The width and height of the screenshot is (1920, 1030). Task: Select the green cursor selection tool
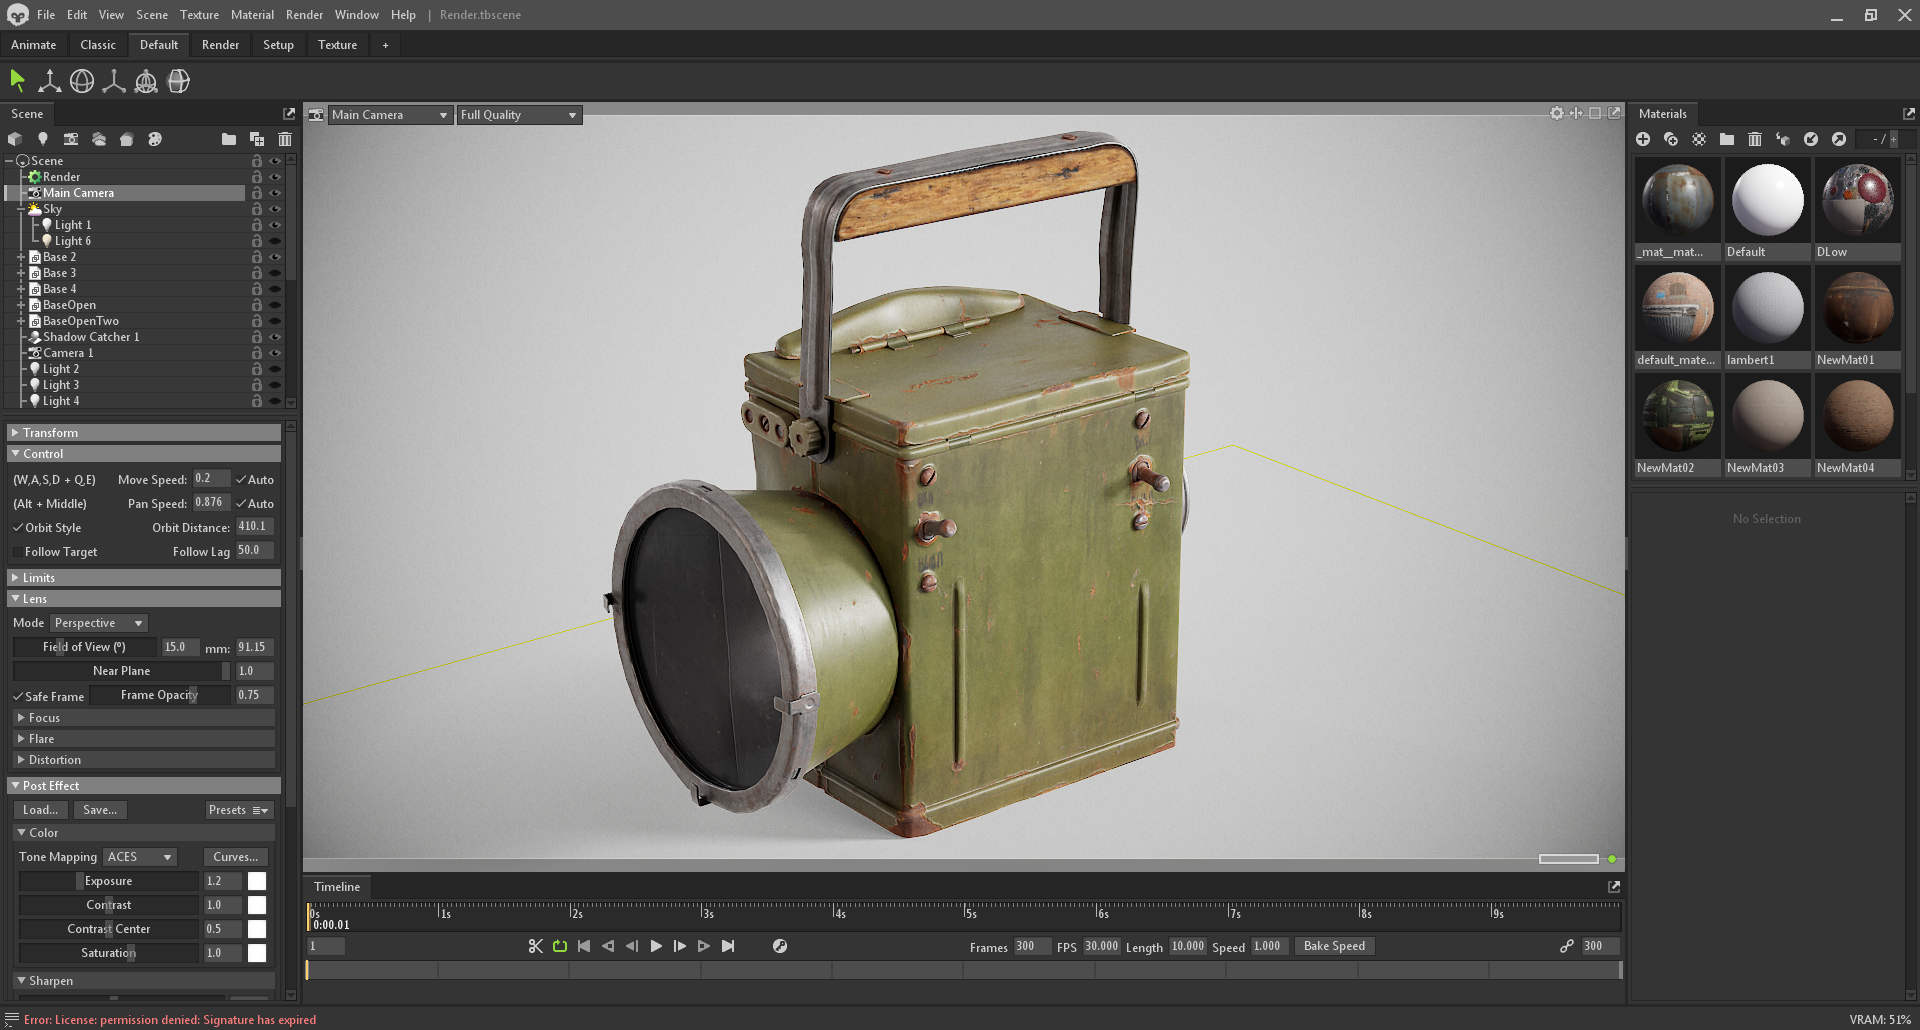coord(17,80)
